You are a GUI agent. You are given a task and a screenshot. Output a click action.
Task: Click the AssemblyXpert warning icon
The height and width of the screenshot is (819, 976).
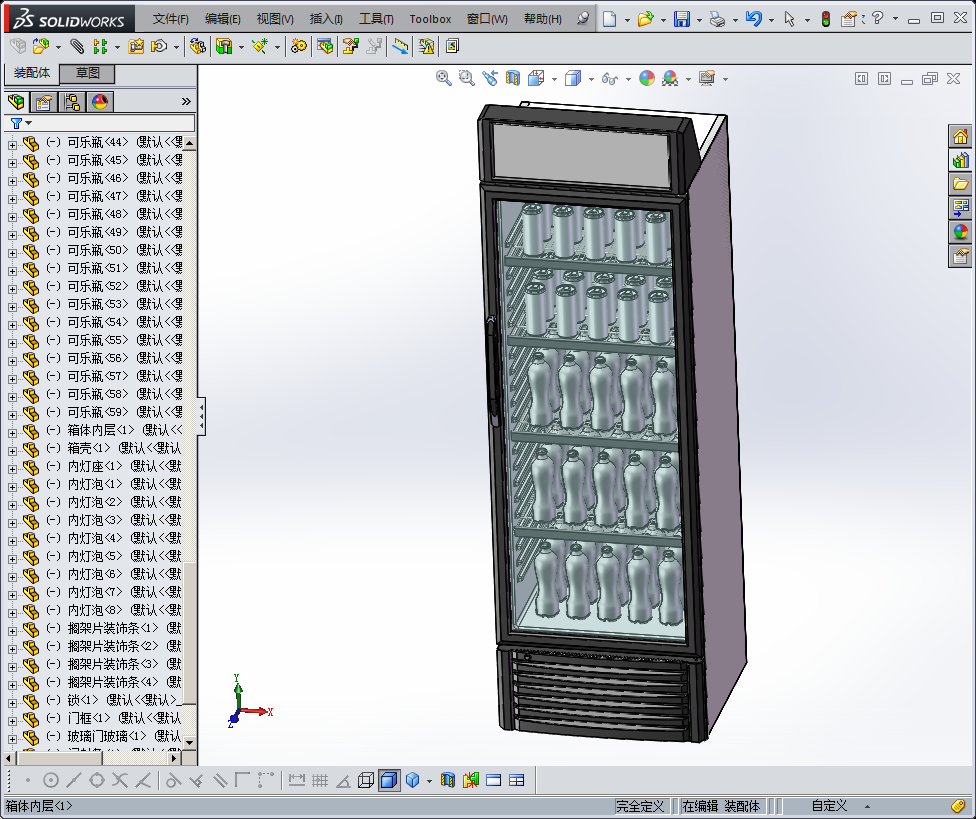tap(426, 46)
